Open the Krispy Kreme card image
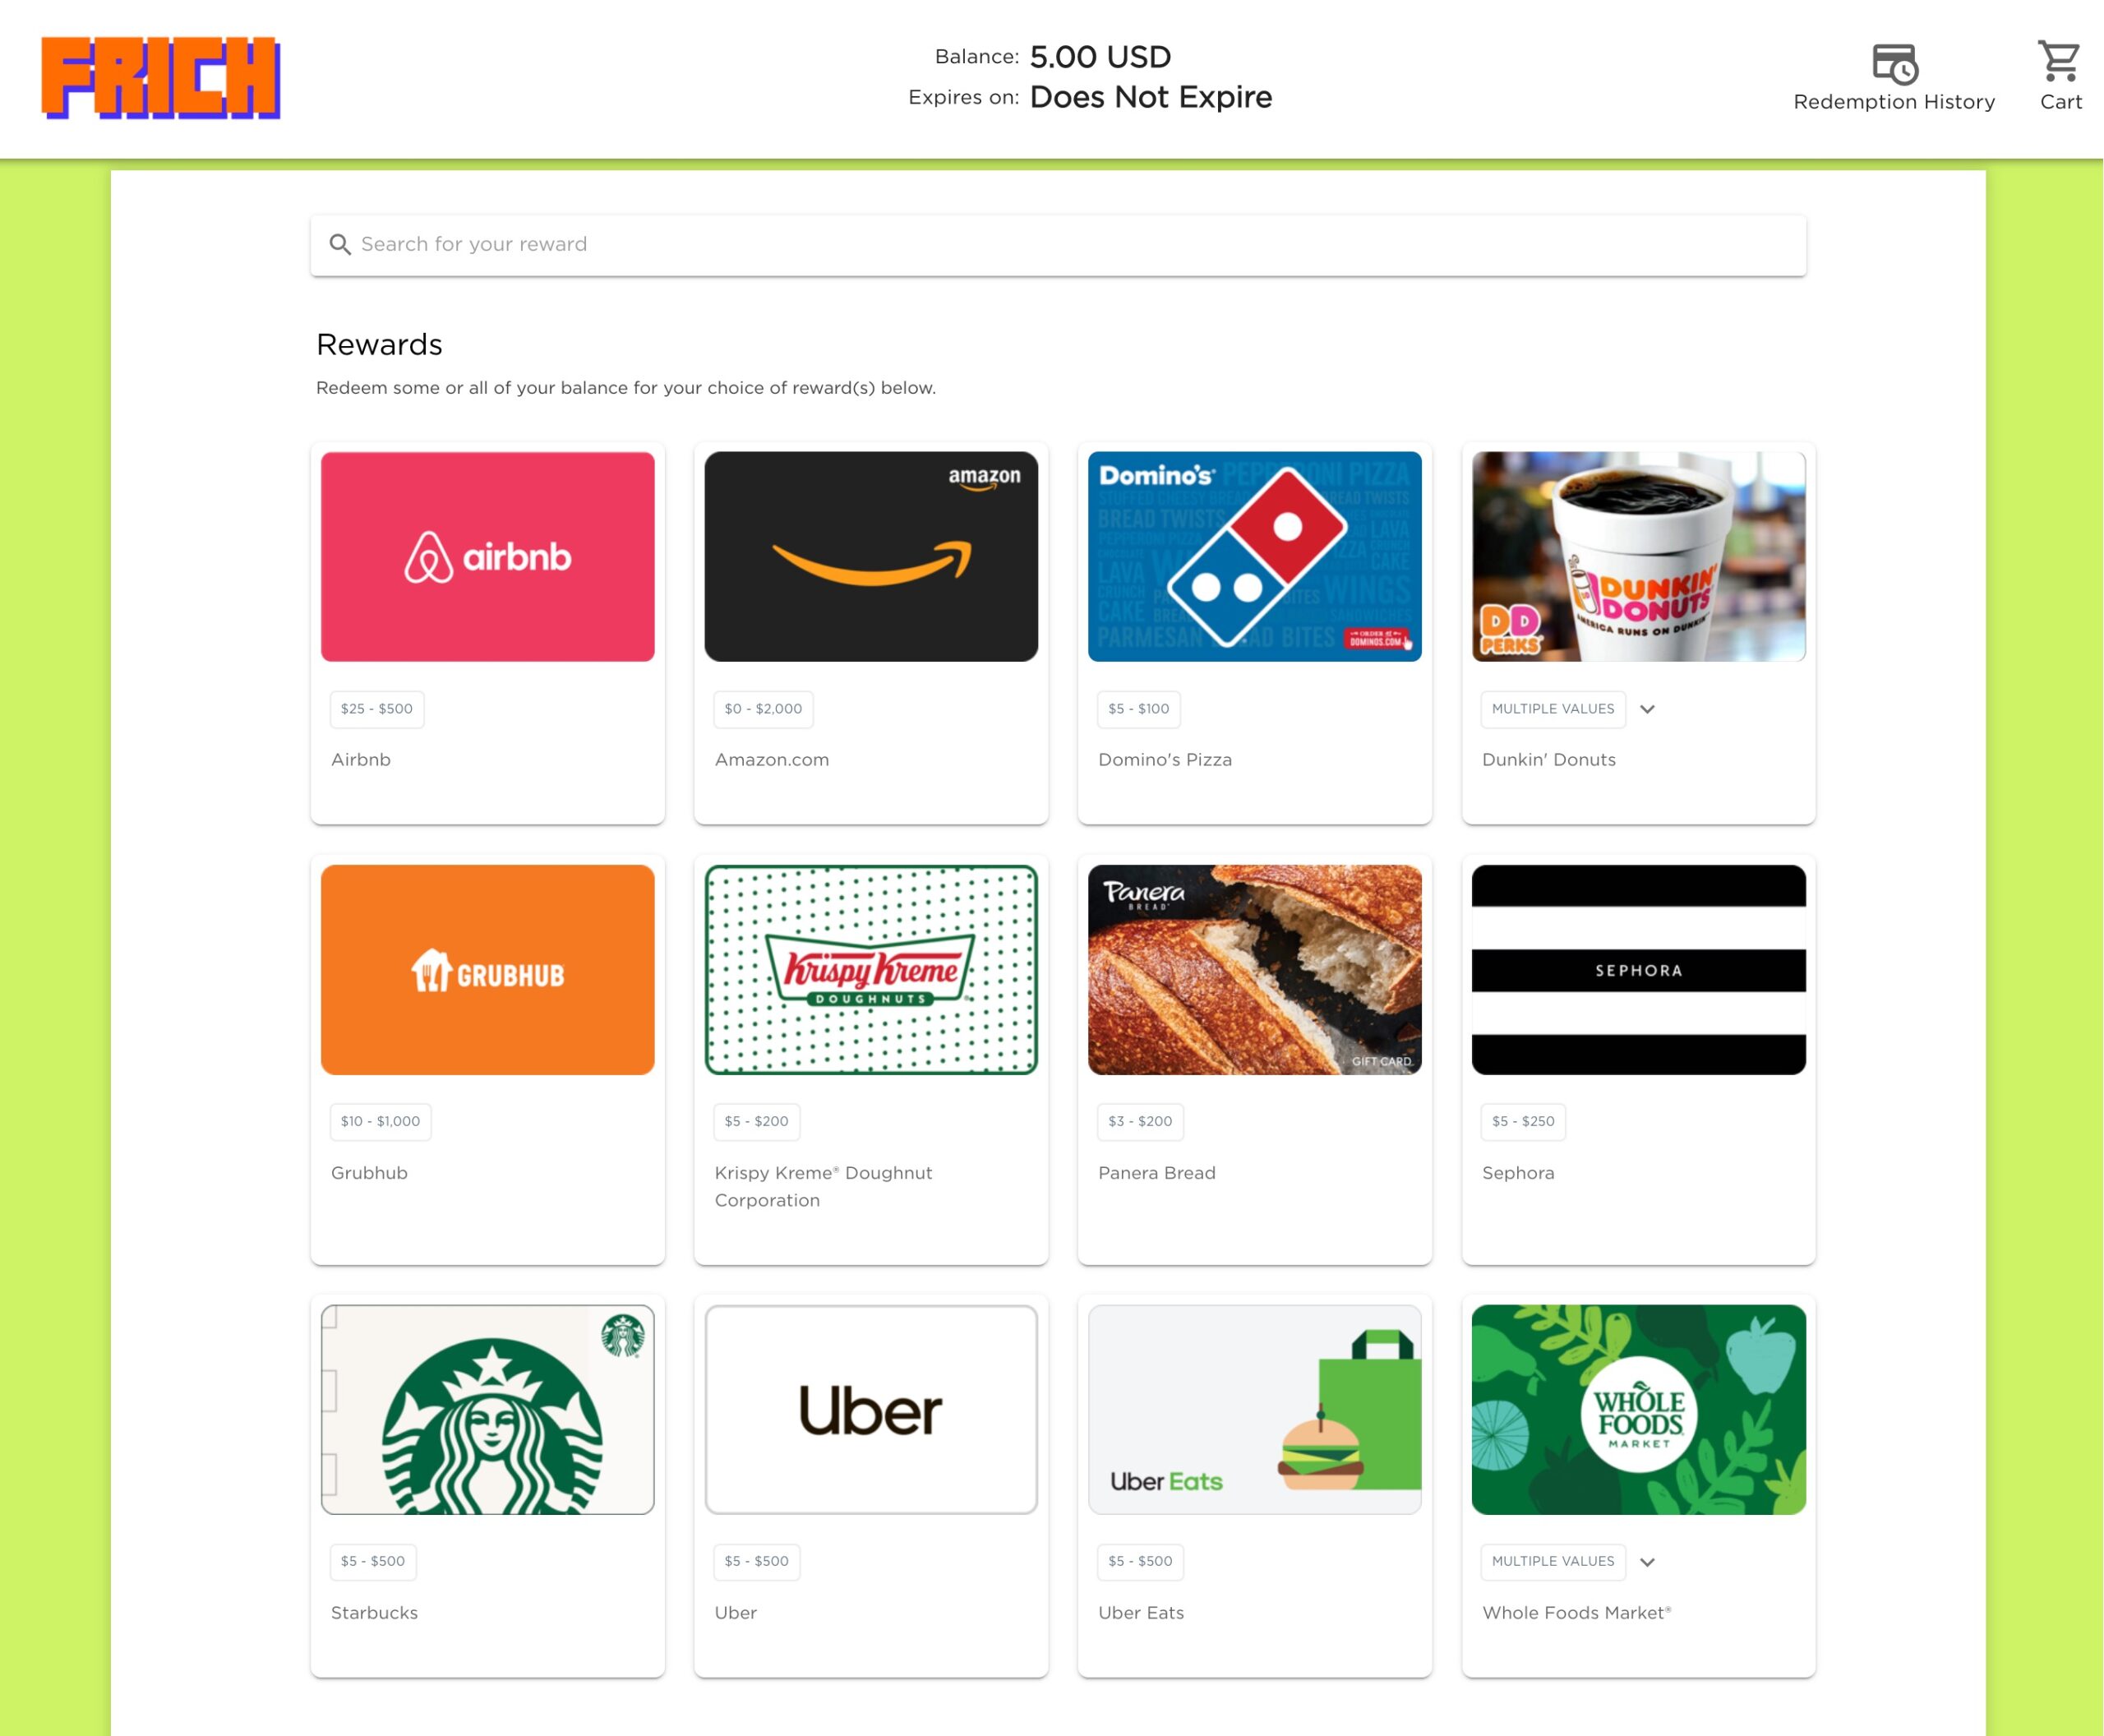Screen dimensions: 2104x1736 [871, 970]
